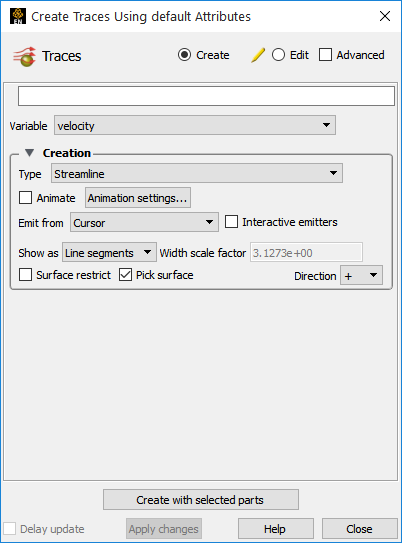Open Animation settings button

tap(138, 198)
